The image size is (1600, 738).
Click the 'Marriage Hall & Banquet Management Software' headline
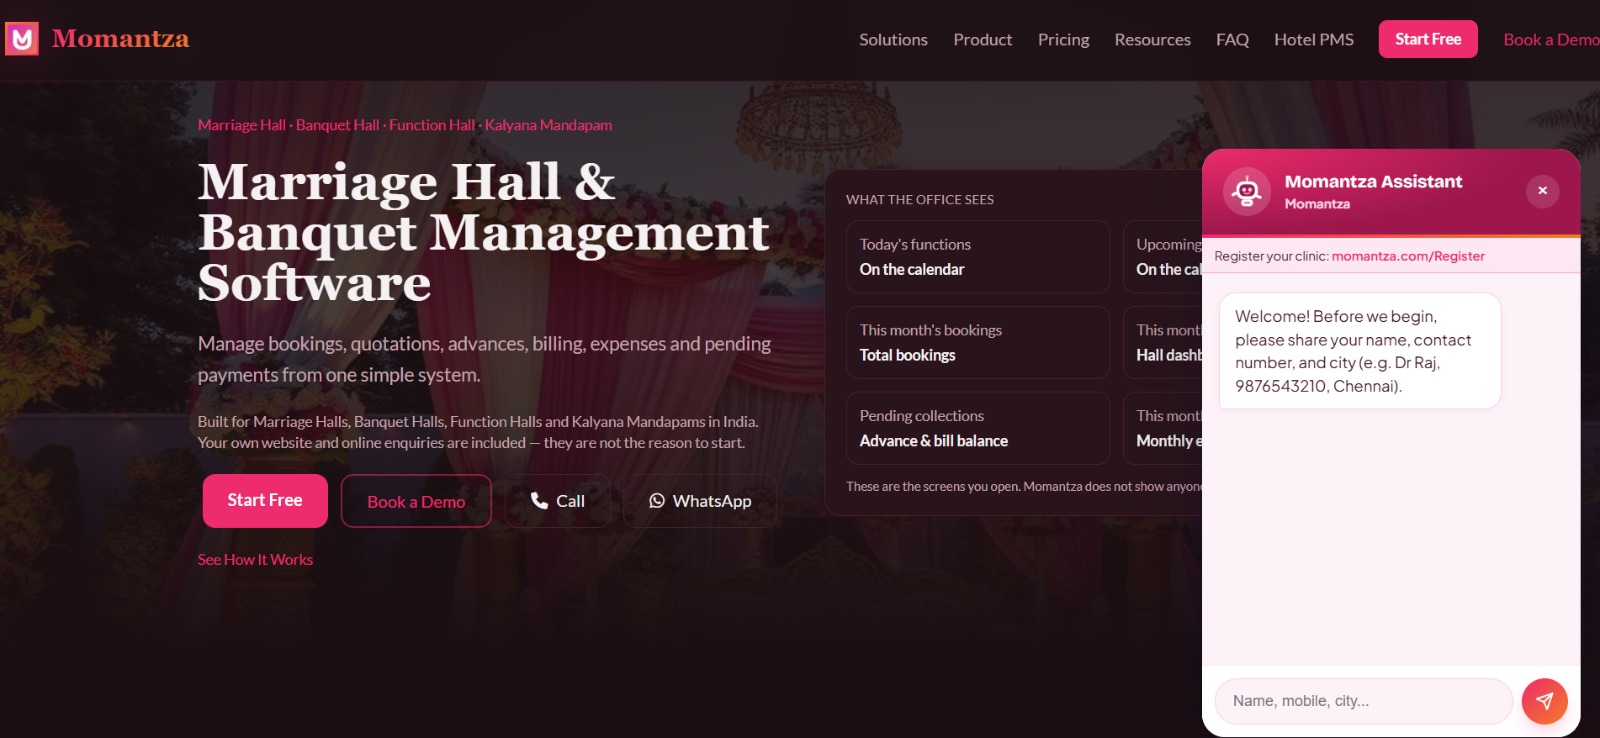pos(484,232)
